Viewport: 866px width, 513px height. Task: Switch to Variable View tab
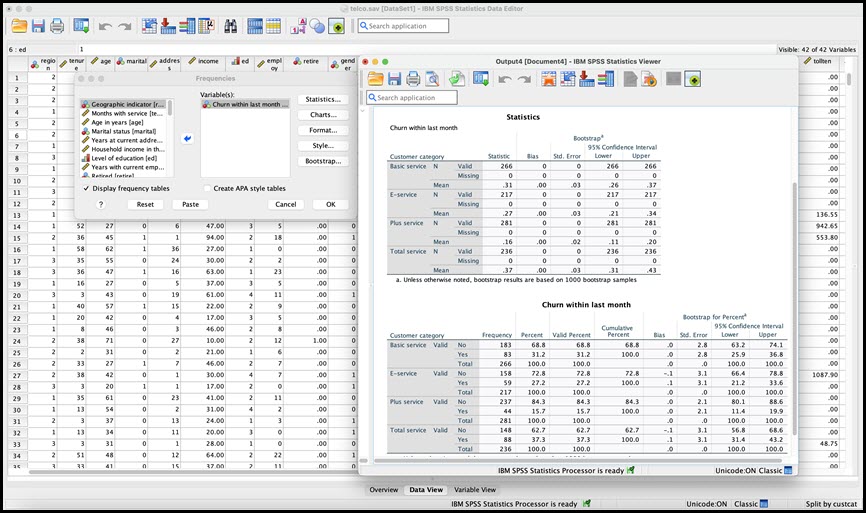click(475, 490)
